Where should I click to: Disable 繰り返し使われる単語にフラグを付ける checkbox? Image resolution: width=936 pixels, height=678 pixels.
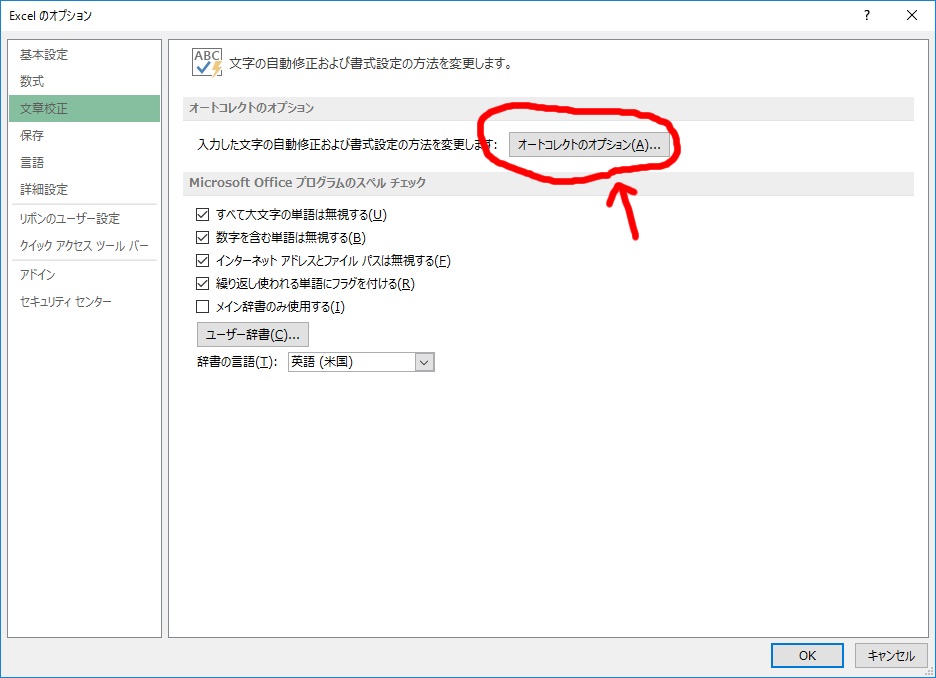202,283
